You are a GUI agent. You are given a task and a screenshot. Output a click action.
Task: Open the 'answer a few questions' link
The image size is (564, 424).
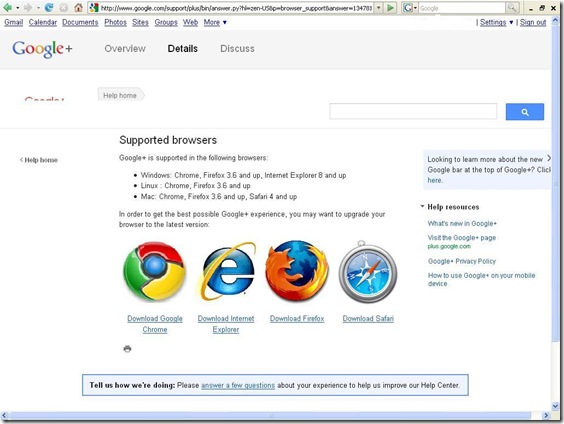pos(238,386)
